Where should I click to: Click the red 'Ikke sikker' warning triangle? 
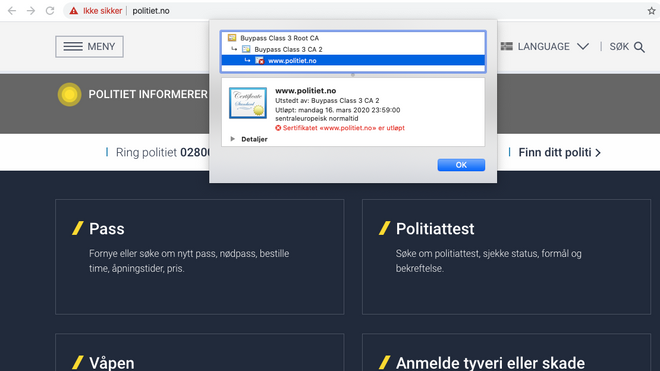(74, 11)
